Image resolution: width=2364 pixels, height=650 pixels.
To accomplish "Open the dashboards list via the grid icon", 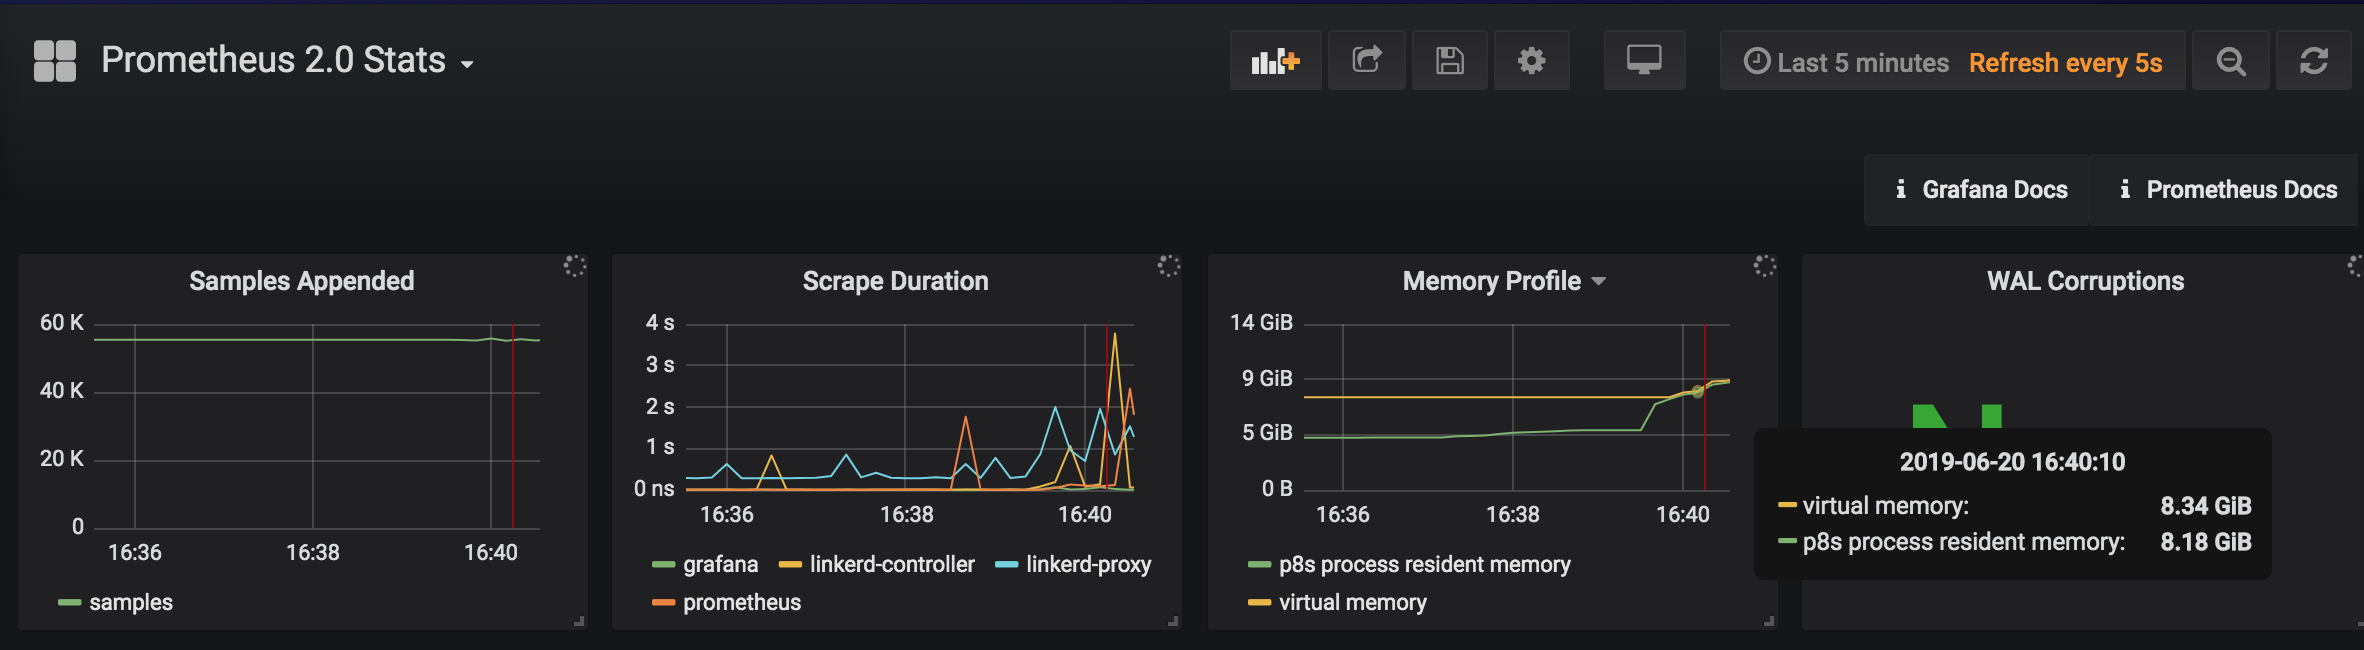I will tap(55, 60).
